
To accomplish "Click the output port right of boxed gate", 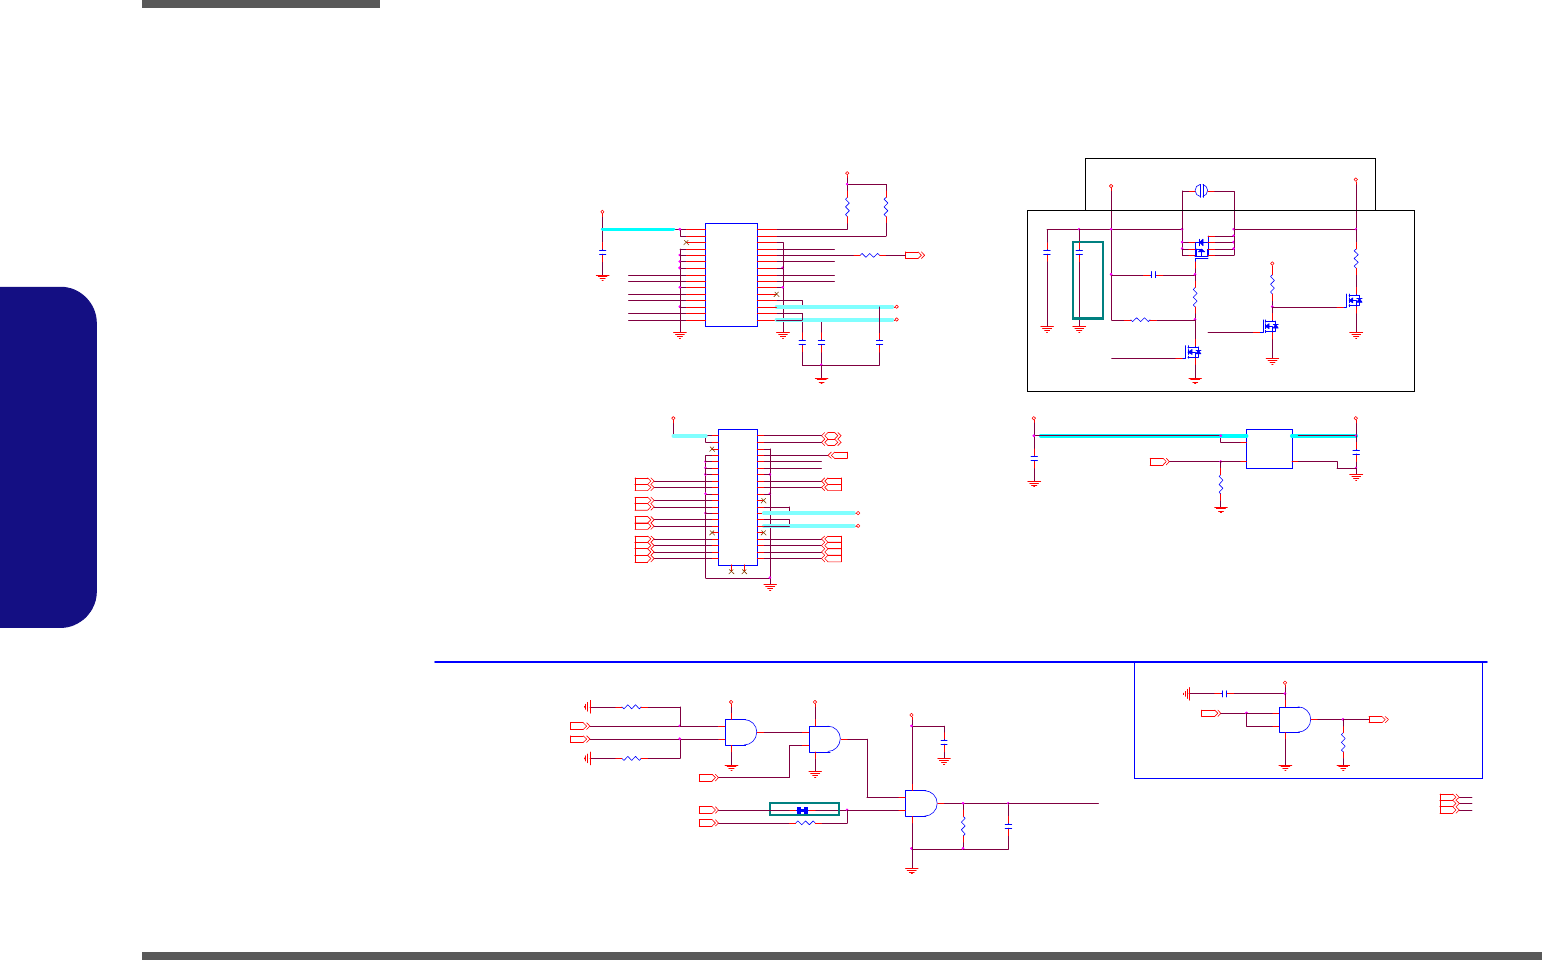I will (x=1378, y=719).
